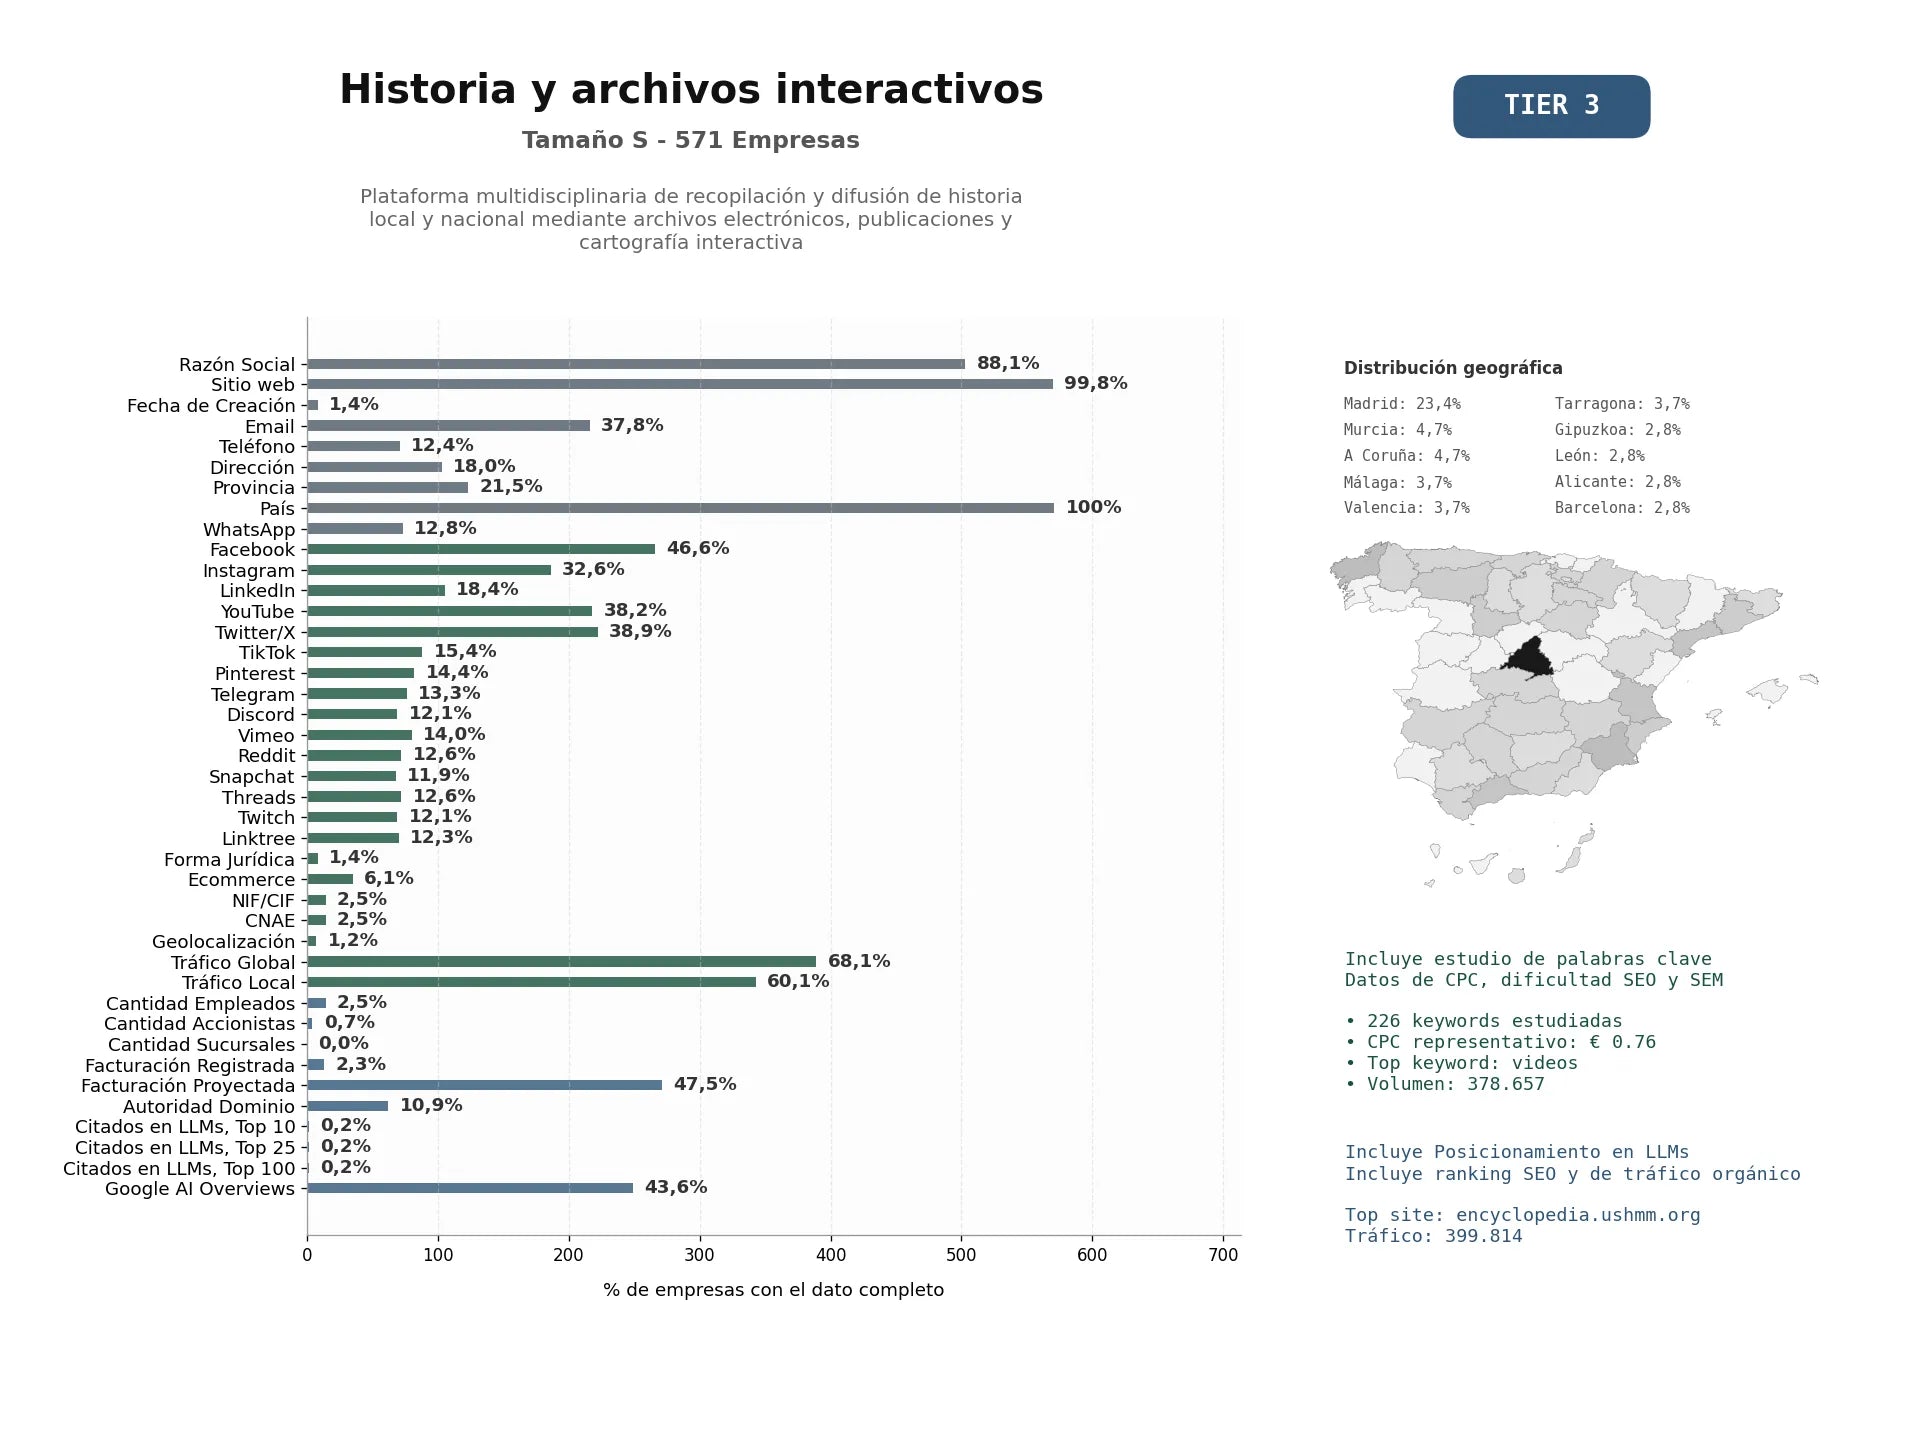The height and width of the screenshot is (1440, 1920).
Task: Select the 'Tarragona: 3,7%' entry
Action: tap(1622, 404)
